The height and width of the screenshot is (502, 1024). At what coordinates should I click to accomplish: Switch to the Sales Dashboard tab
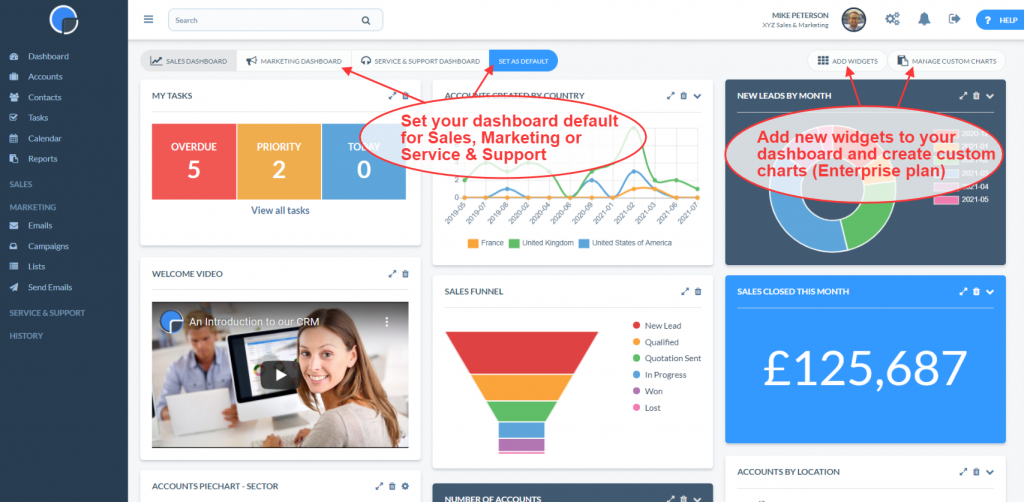(x=189, y=61)
